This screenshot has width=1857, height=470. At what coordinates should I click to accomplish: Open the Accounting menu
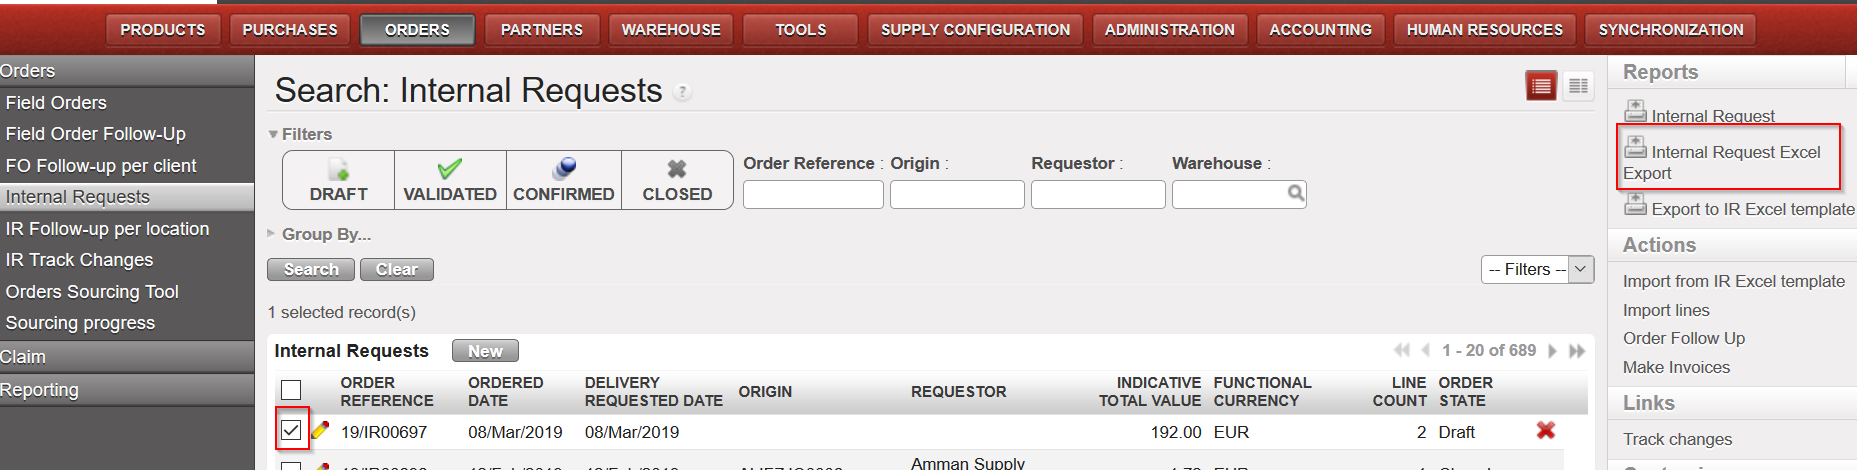click(1320, 30)
